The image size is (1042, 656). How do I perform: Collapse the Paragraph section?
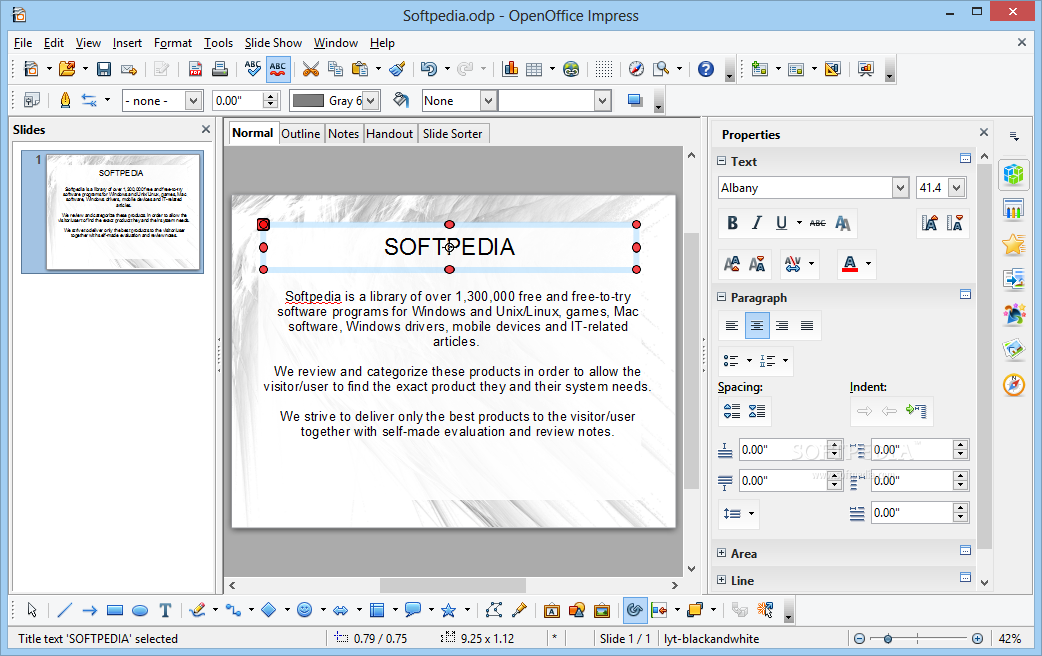click(x=722, y=297)
